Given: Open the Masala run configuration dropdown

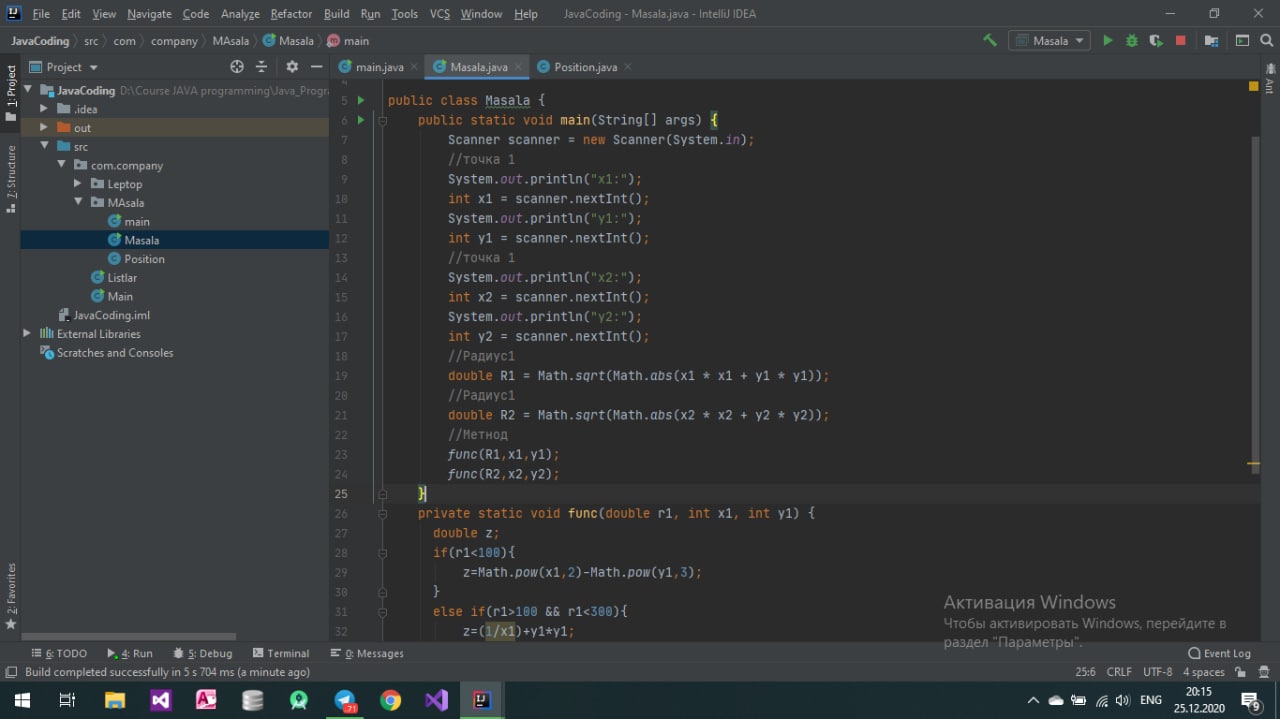Looking at the screenshot, I should tap(1050, 41).
